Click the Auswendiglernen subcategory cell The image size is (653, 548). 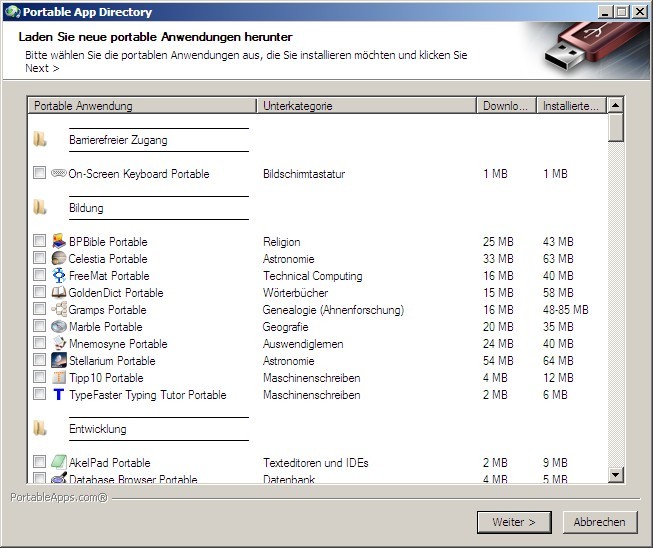303,344
